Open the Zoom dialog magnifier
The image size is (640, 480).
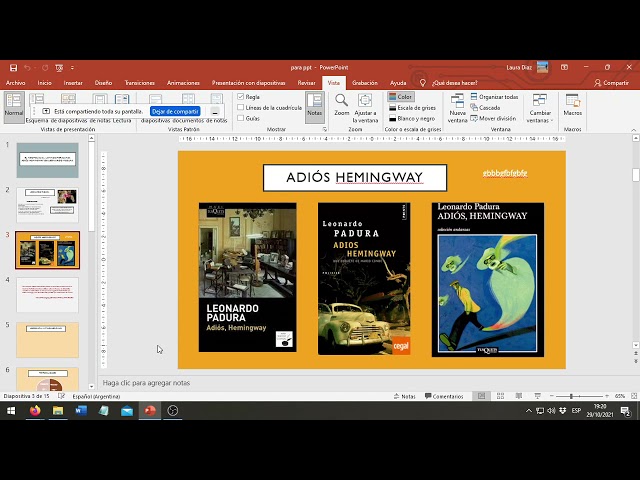click(x=342, y=105)
